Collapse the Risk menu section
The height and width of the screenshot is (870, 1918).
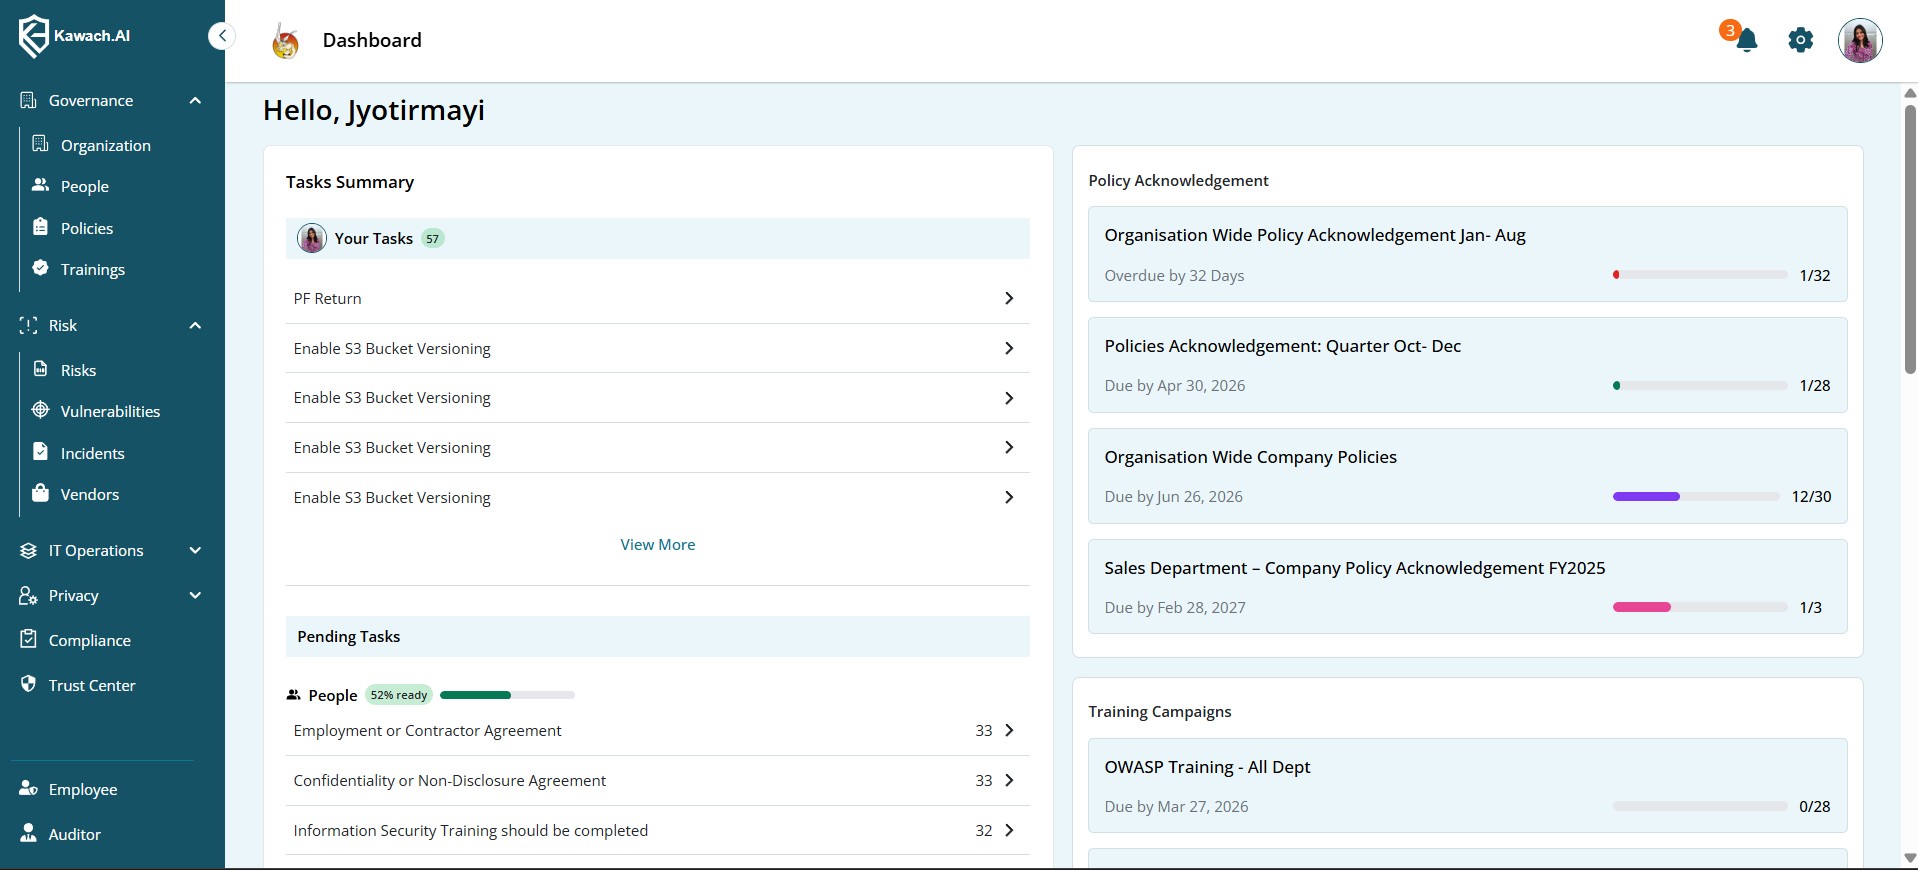tap(195, 326)
